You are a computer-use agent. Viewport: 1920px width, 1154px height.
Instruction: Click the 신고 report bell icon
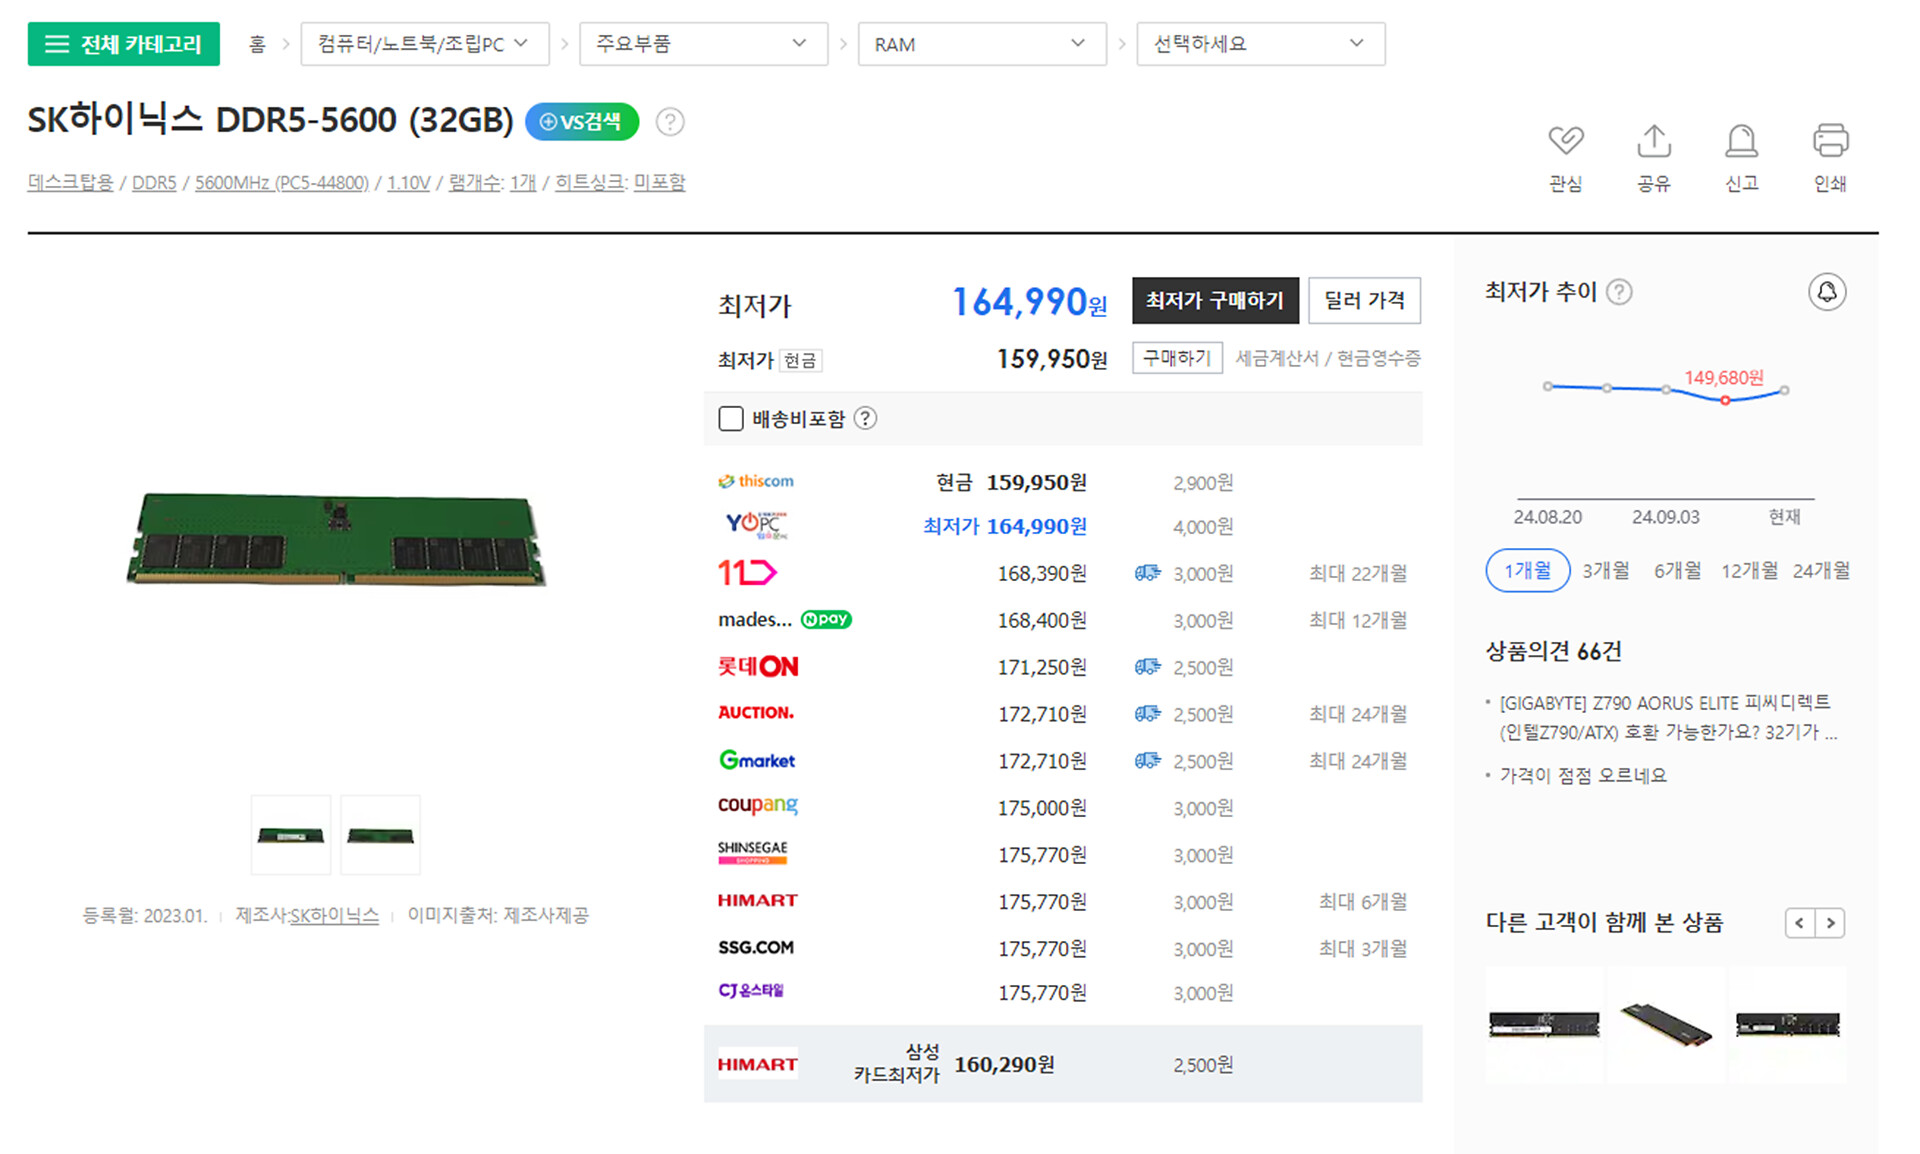(x=1741, y=141)
